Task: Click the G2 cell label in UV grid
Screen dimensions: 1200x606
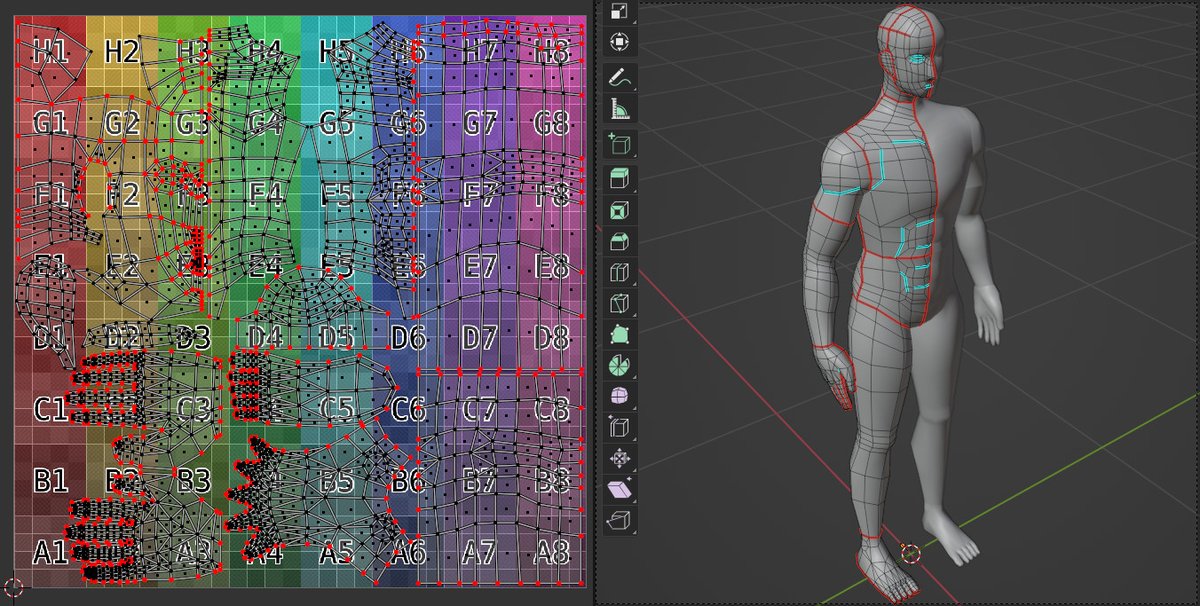Action: tap(122, 124)
